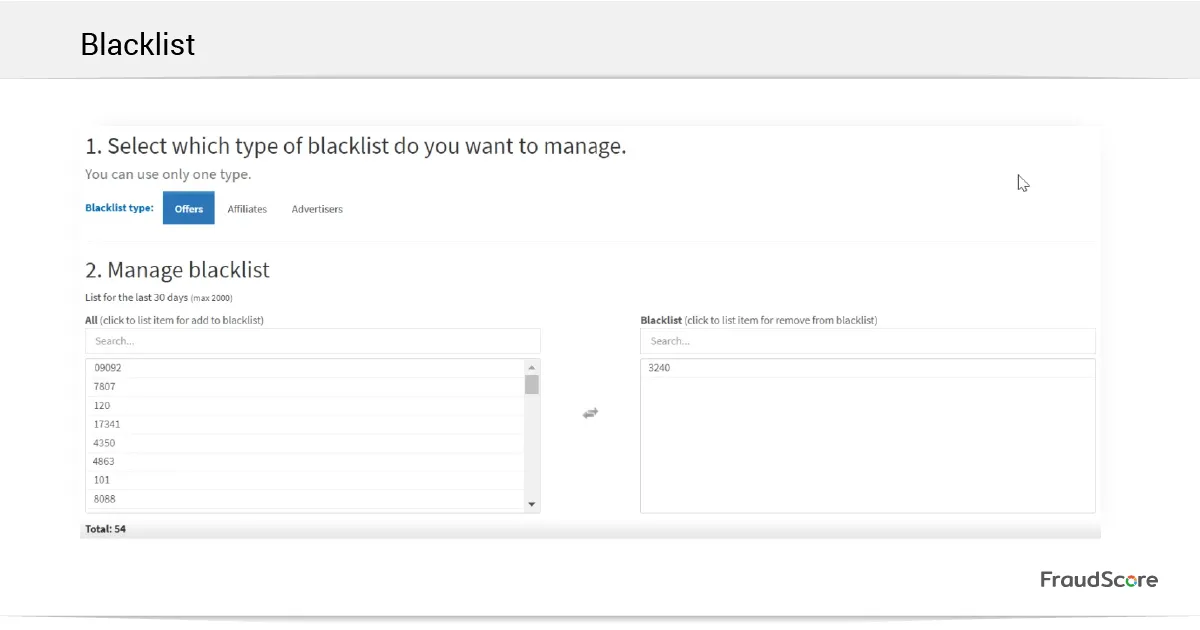Add offer 4863 to blacklist

tap(304, 462)
